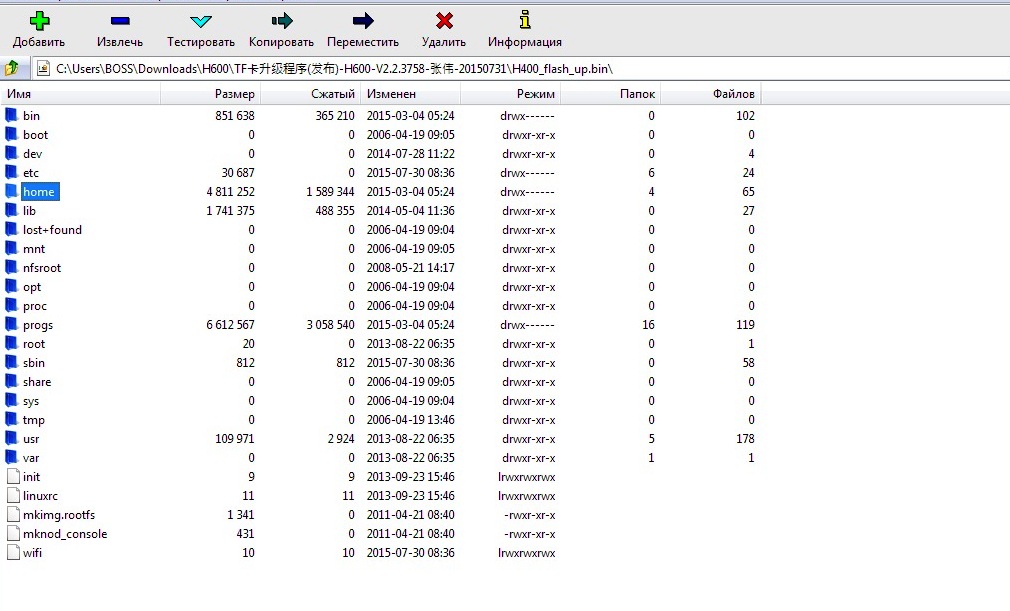Sort by Изменен column header

tap(410, 94)
